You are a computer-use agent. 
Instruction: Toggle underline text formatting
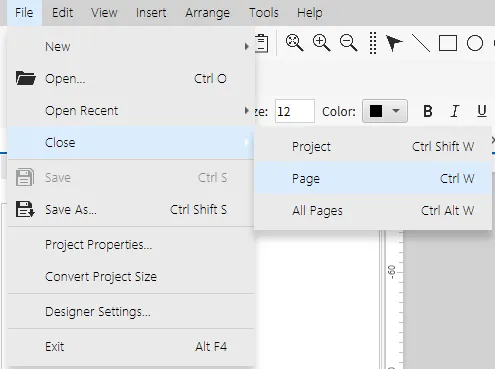coord(482,111)
